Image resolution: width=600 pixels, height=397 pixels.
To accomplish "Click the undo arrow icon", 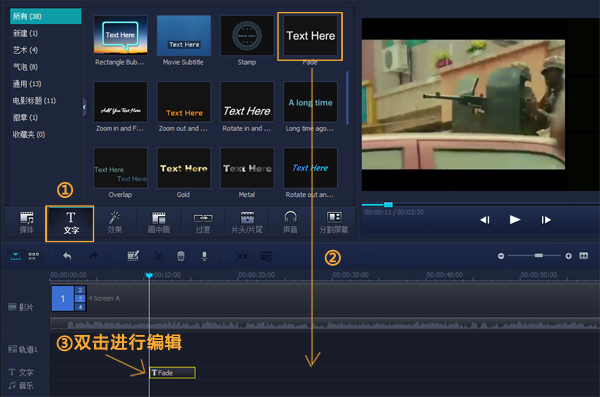I will click(x=67, y=256).
